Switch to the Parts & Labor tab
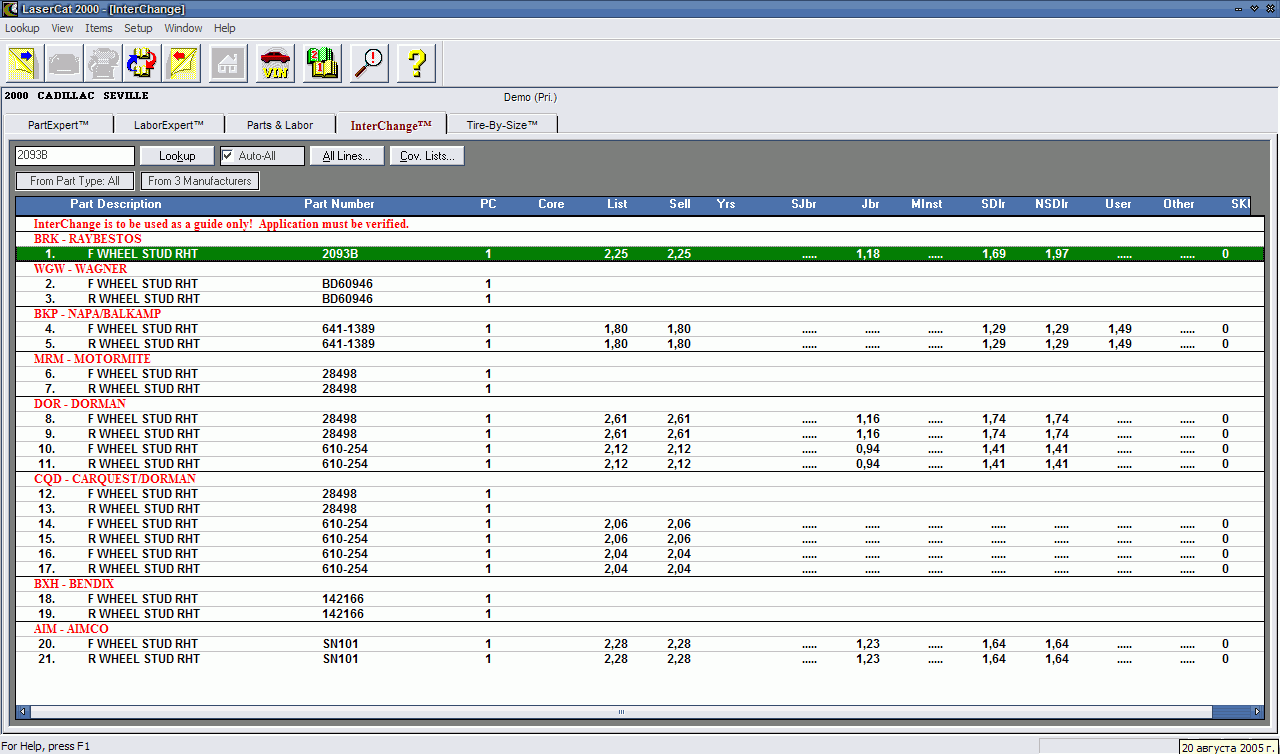 coord(280,125)
